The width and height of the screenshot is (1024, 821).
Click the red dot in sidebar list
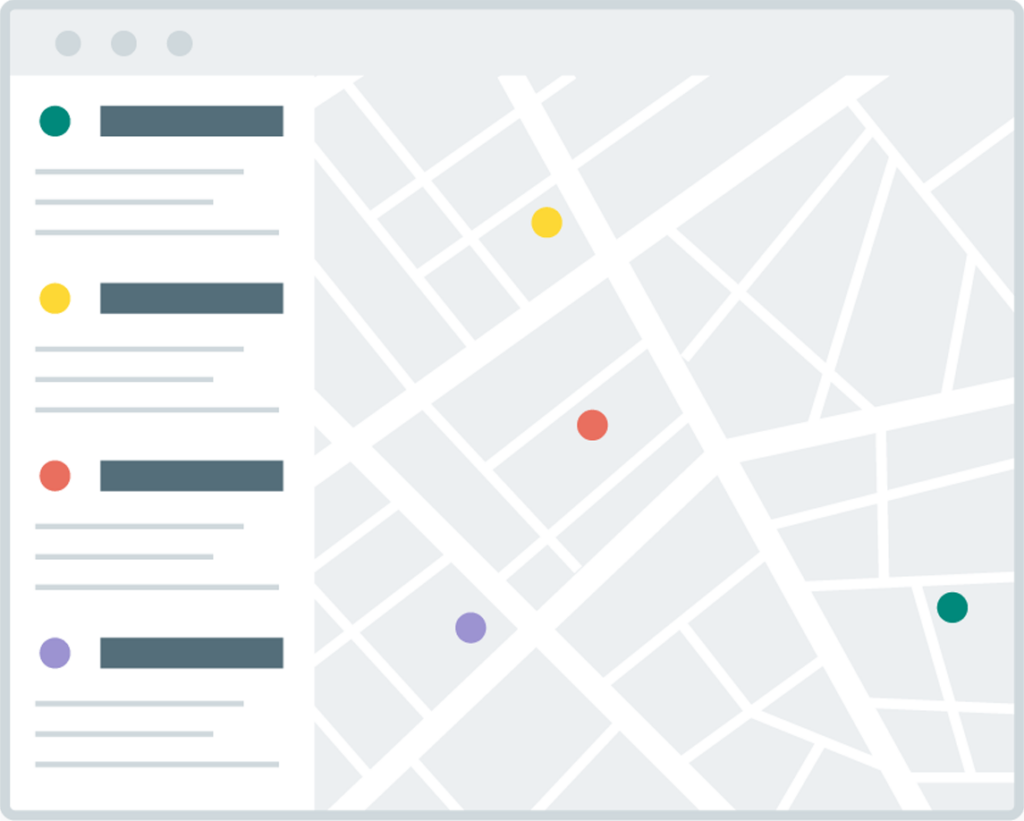(55, 476)
